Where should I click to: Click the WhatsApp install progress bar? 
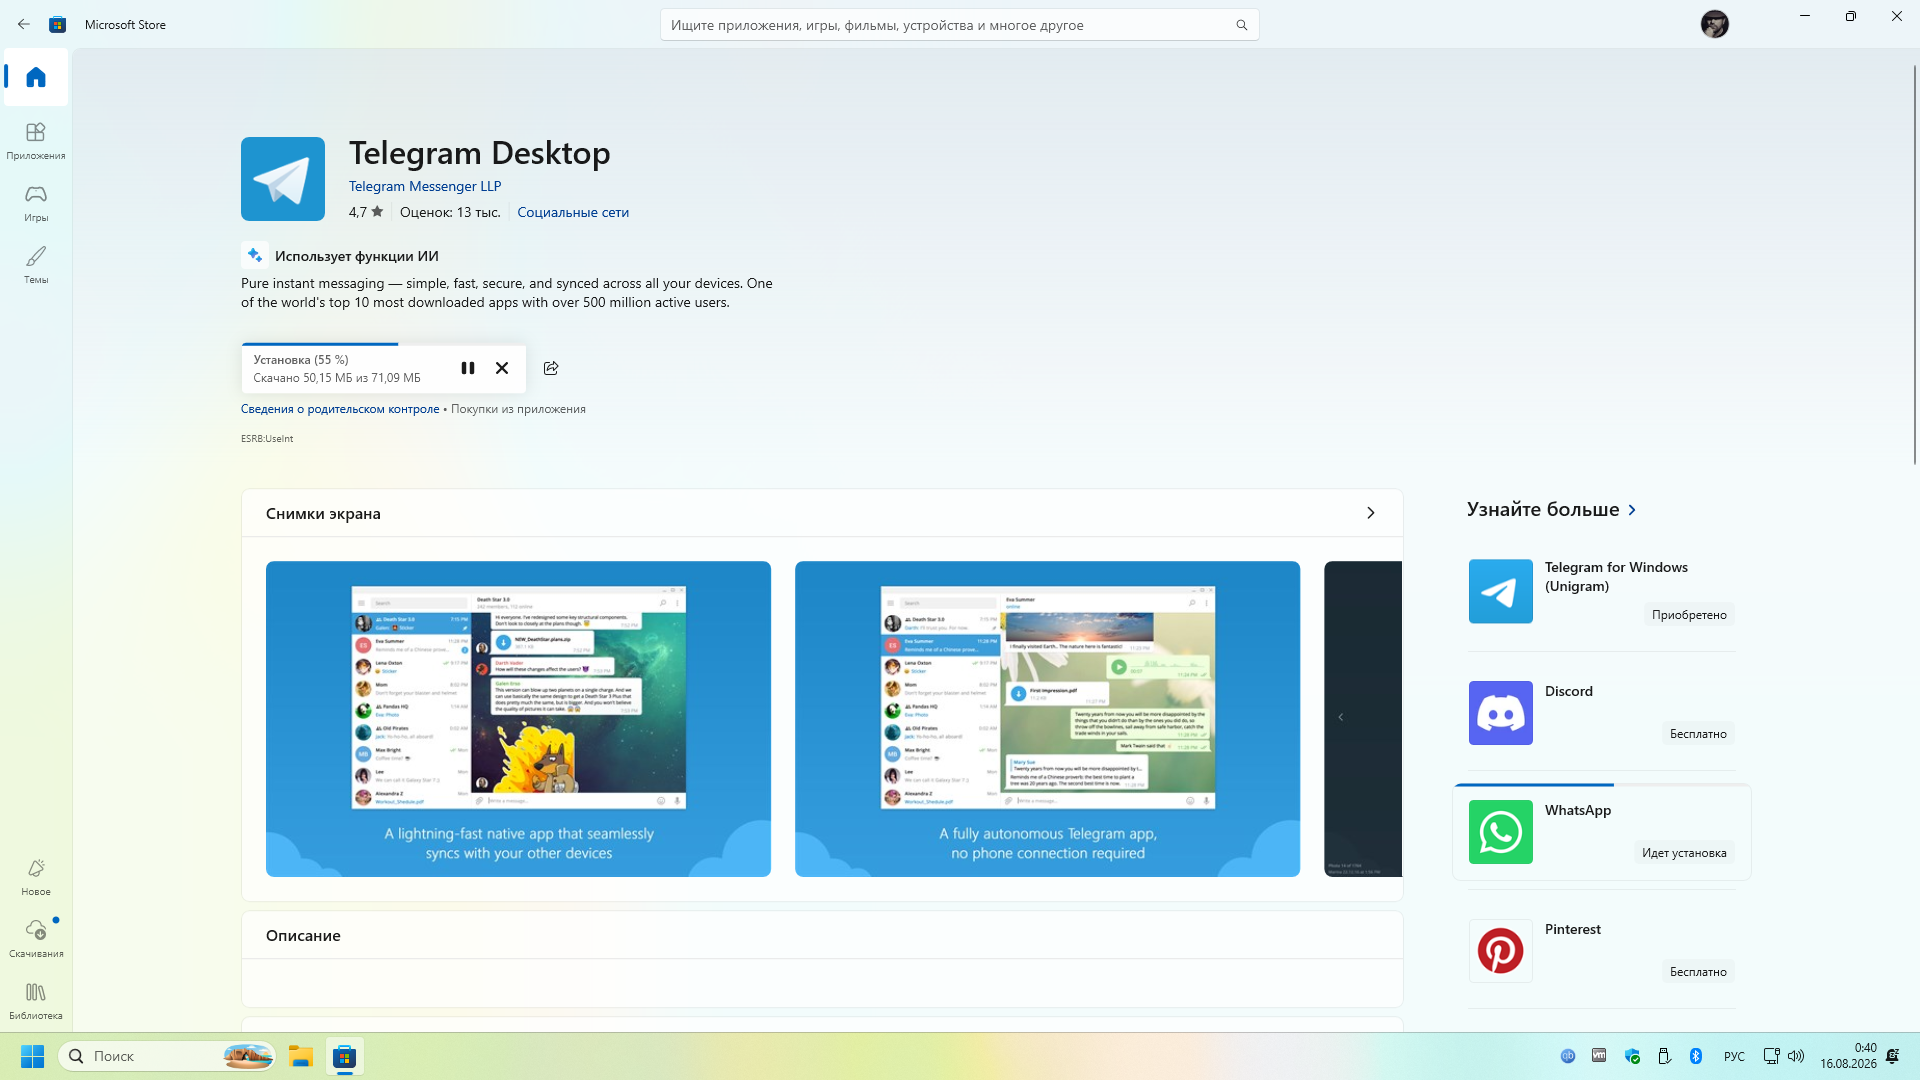coord(1602,785)
